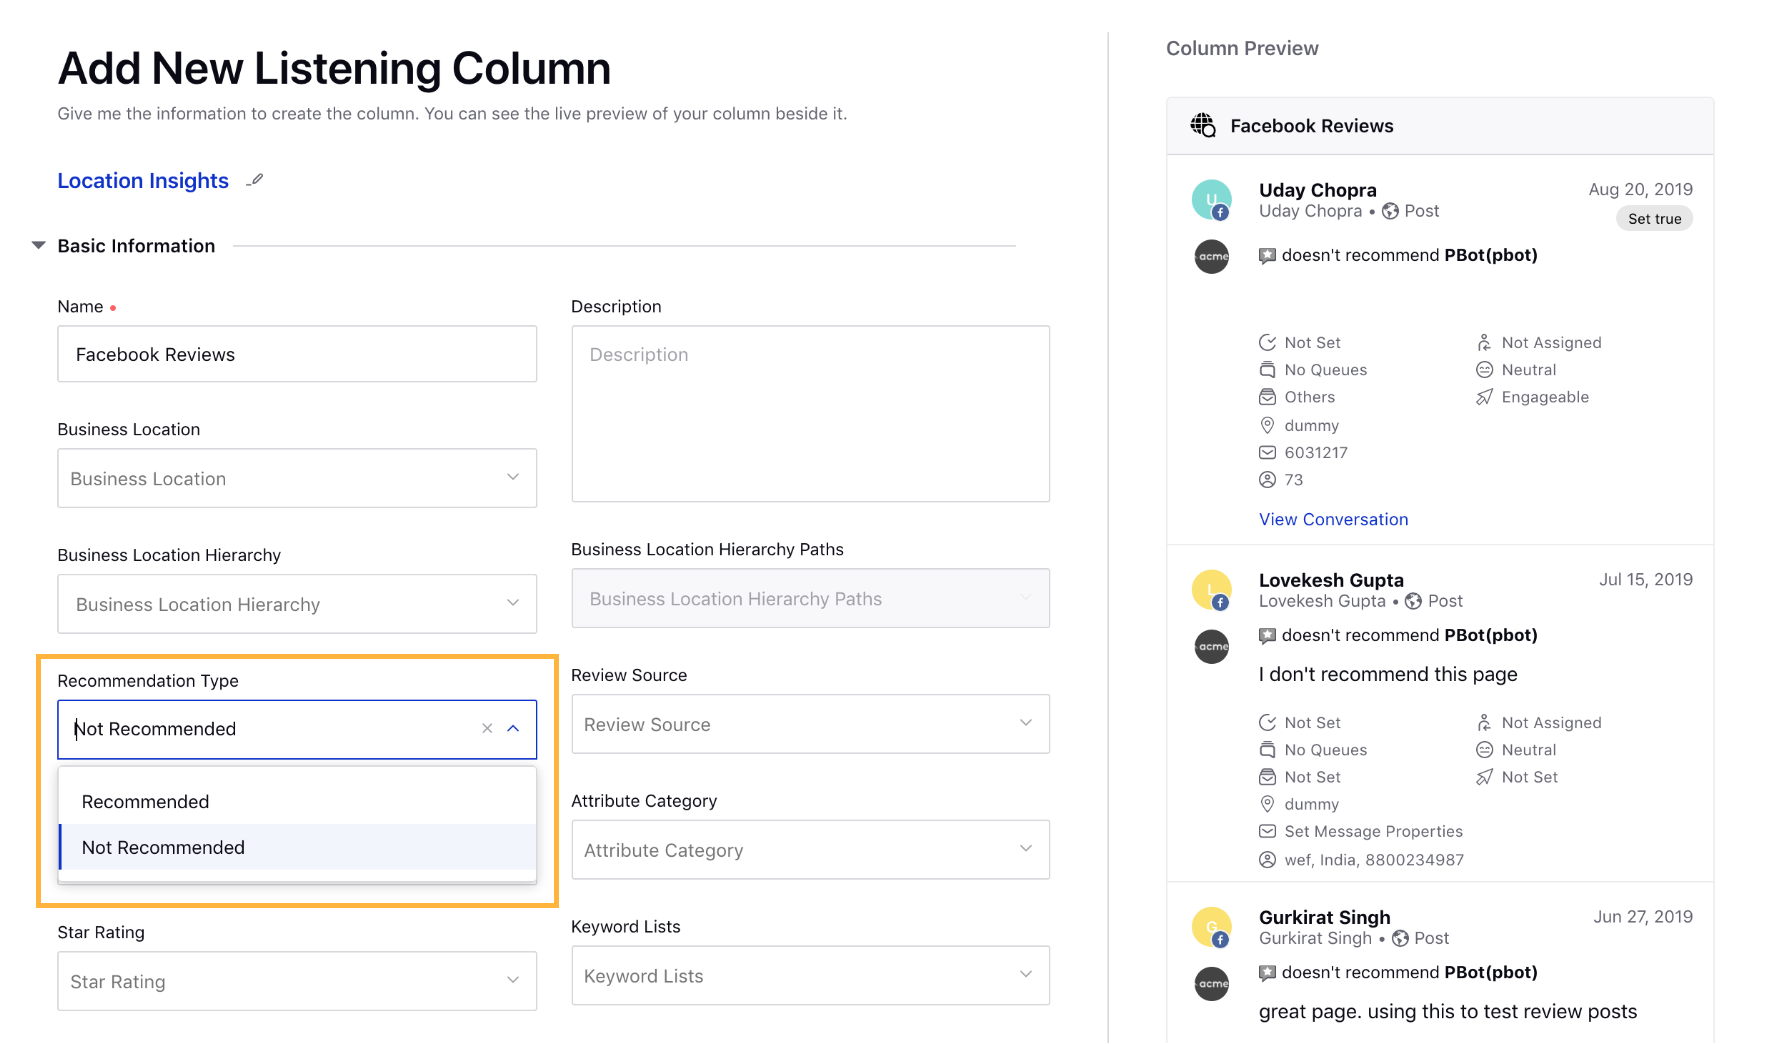This screenshot has width=1770, height=1044.
Task: Open the Business Location Hierarchy Paths dropdown
Action: coord(810,598)
